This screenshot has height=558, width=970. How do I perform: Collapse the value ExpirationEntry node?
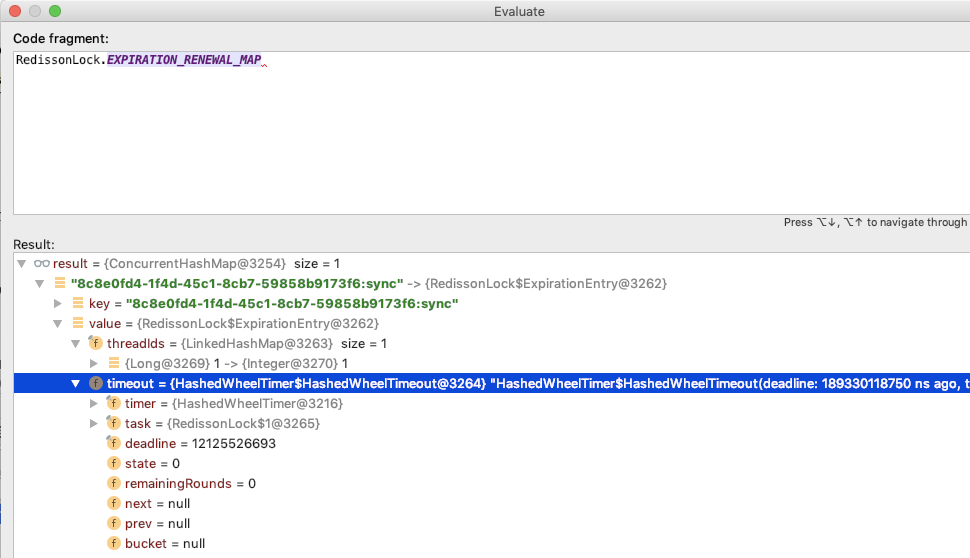pos(58,324)
